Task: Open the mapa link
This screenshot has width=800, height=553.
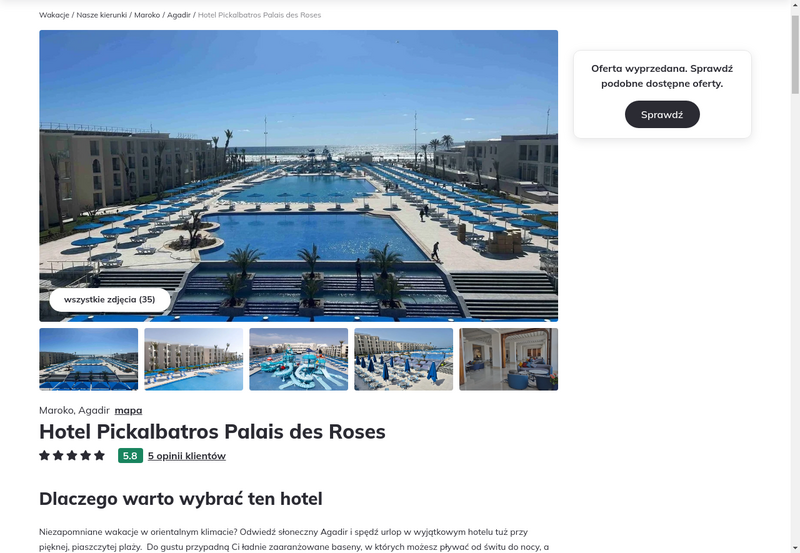Action: coord(129,410)
